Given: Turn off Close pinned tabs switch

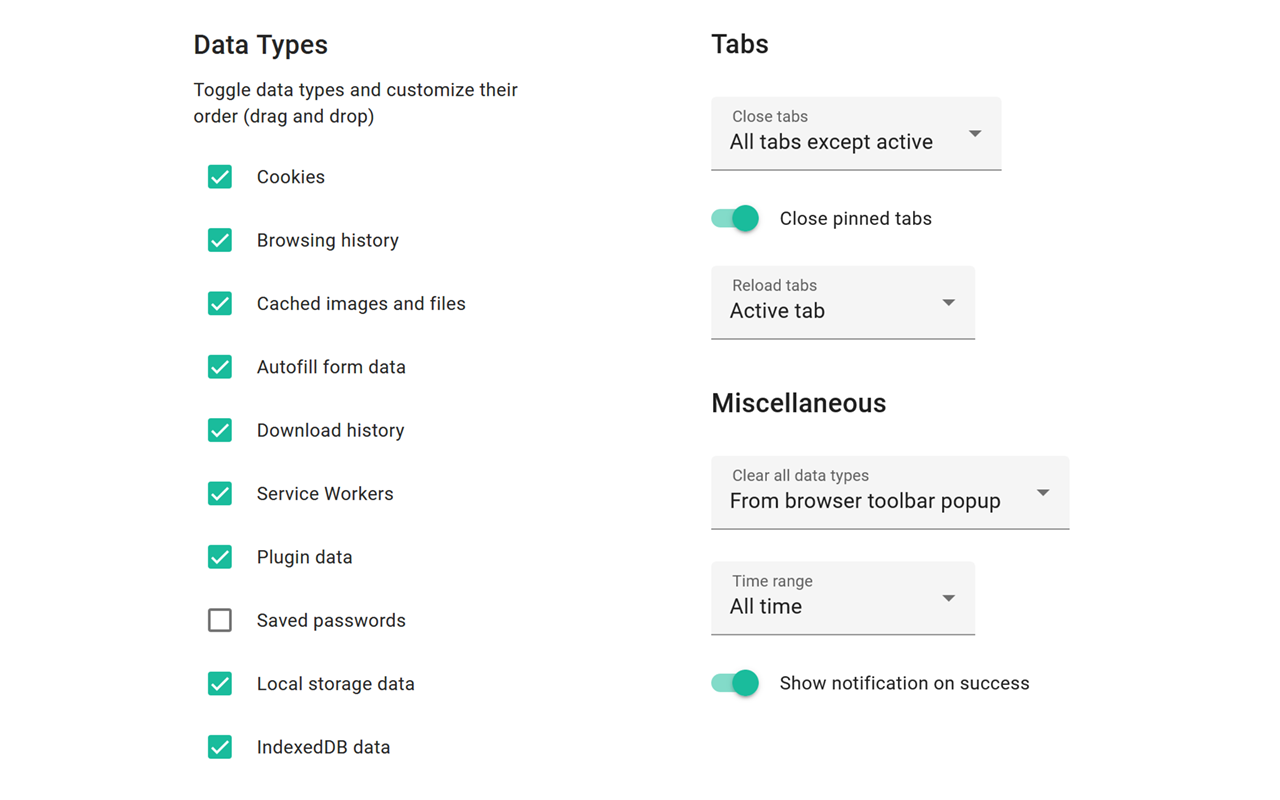Looking at the screenshot, I should [736, 219].
